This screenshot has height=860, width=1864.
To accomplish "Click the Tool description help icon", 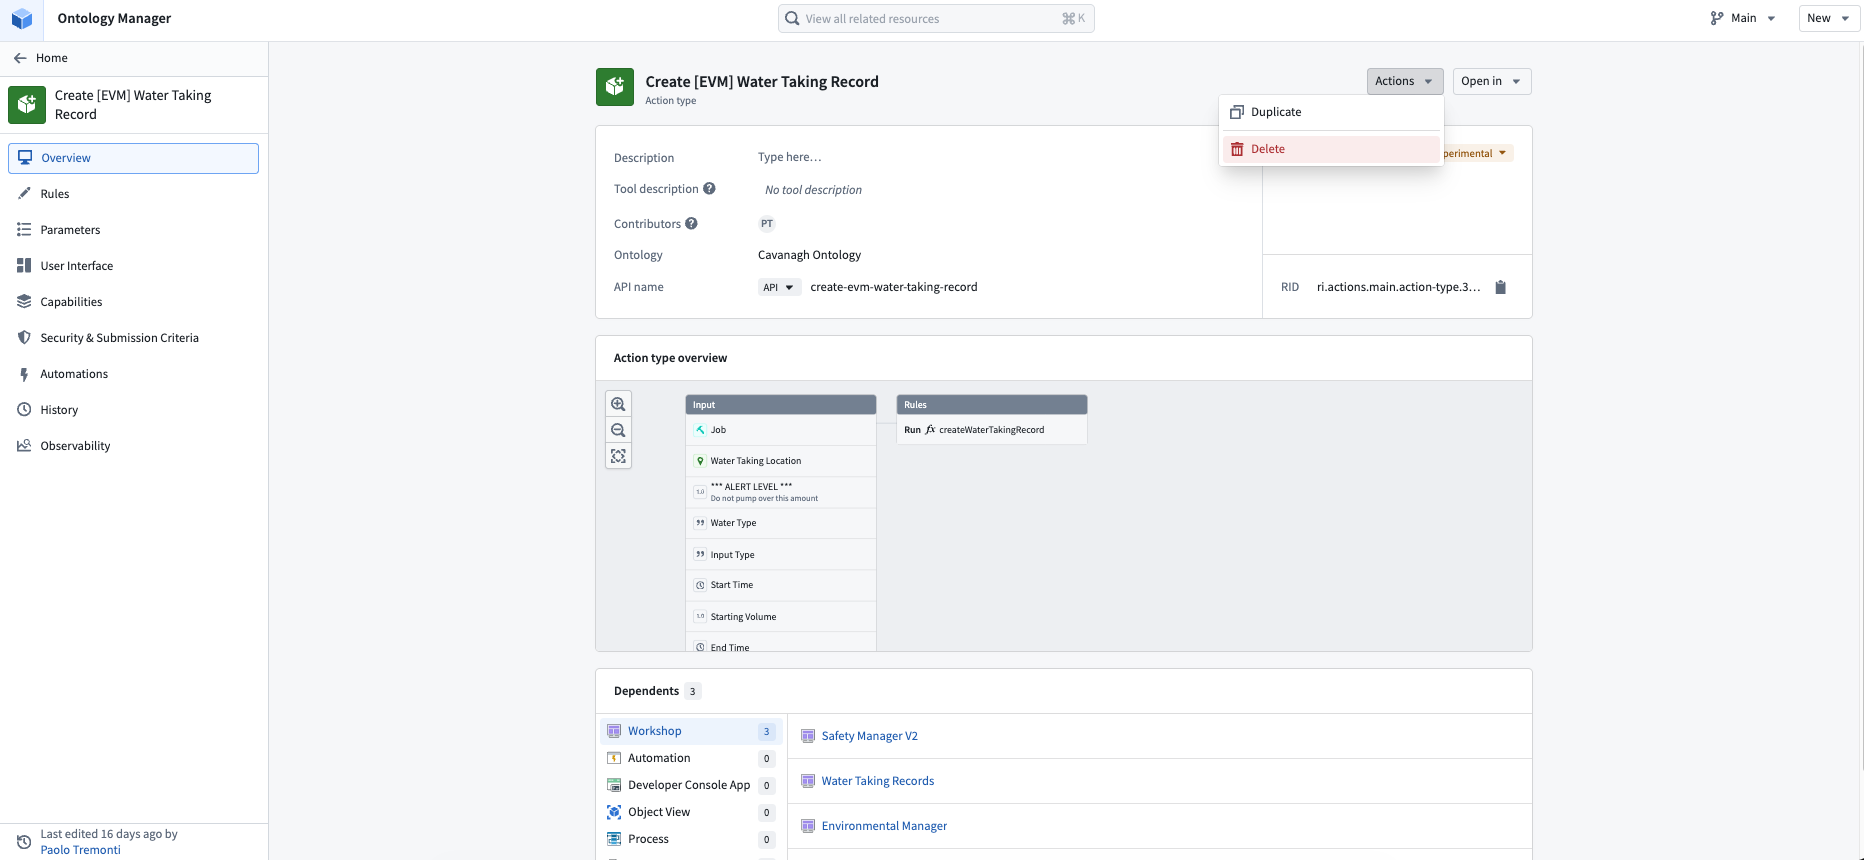I will pos(709,189).
